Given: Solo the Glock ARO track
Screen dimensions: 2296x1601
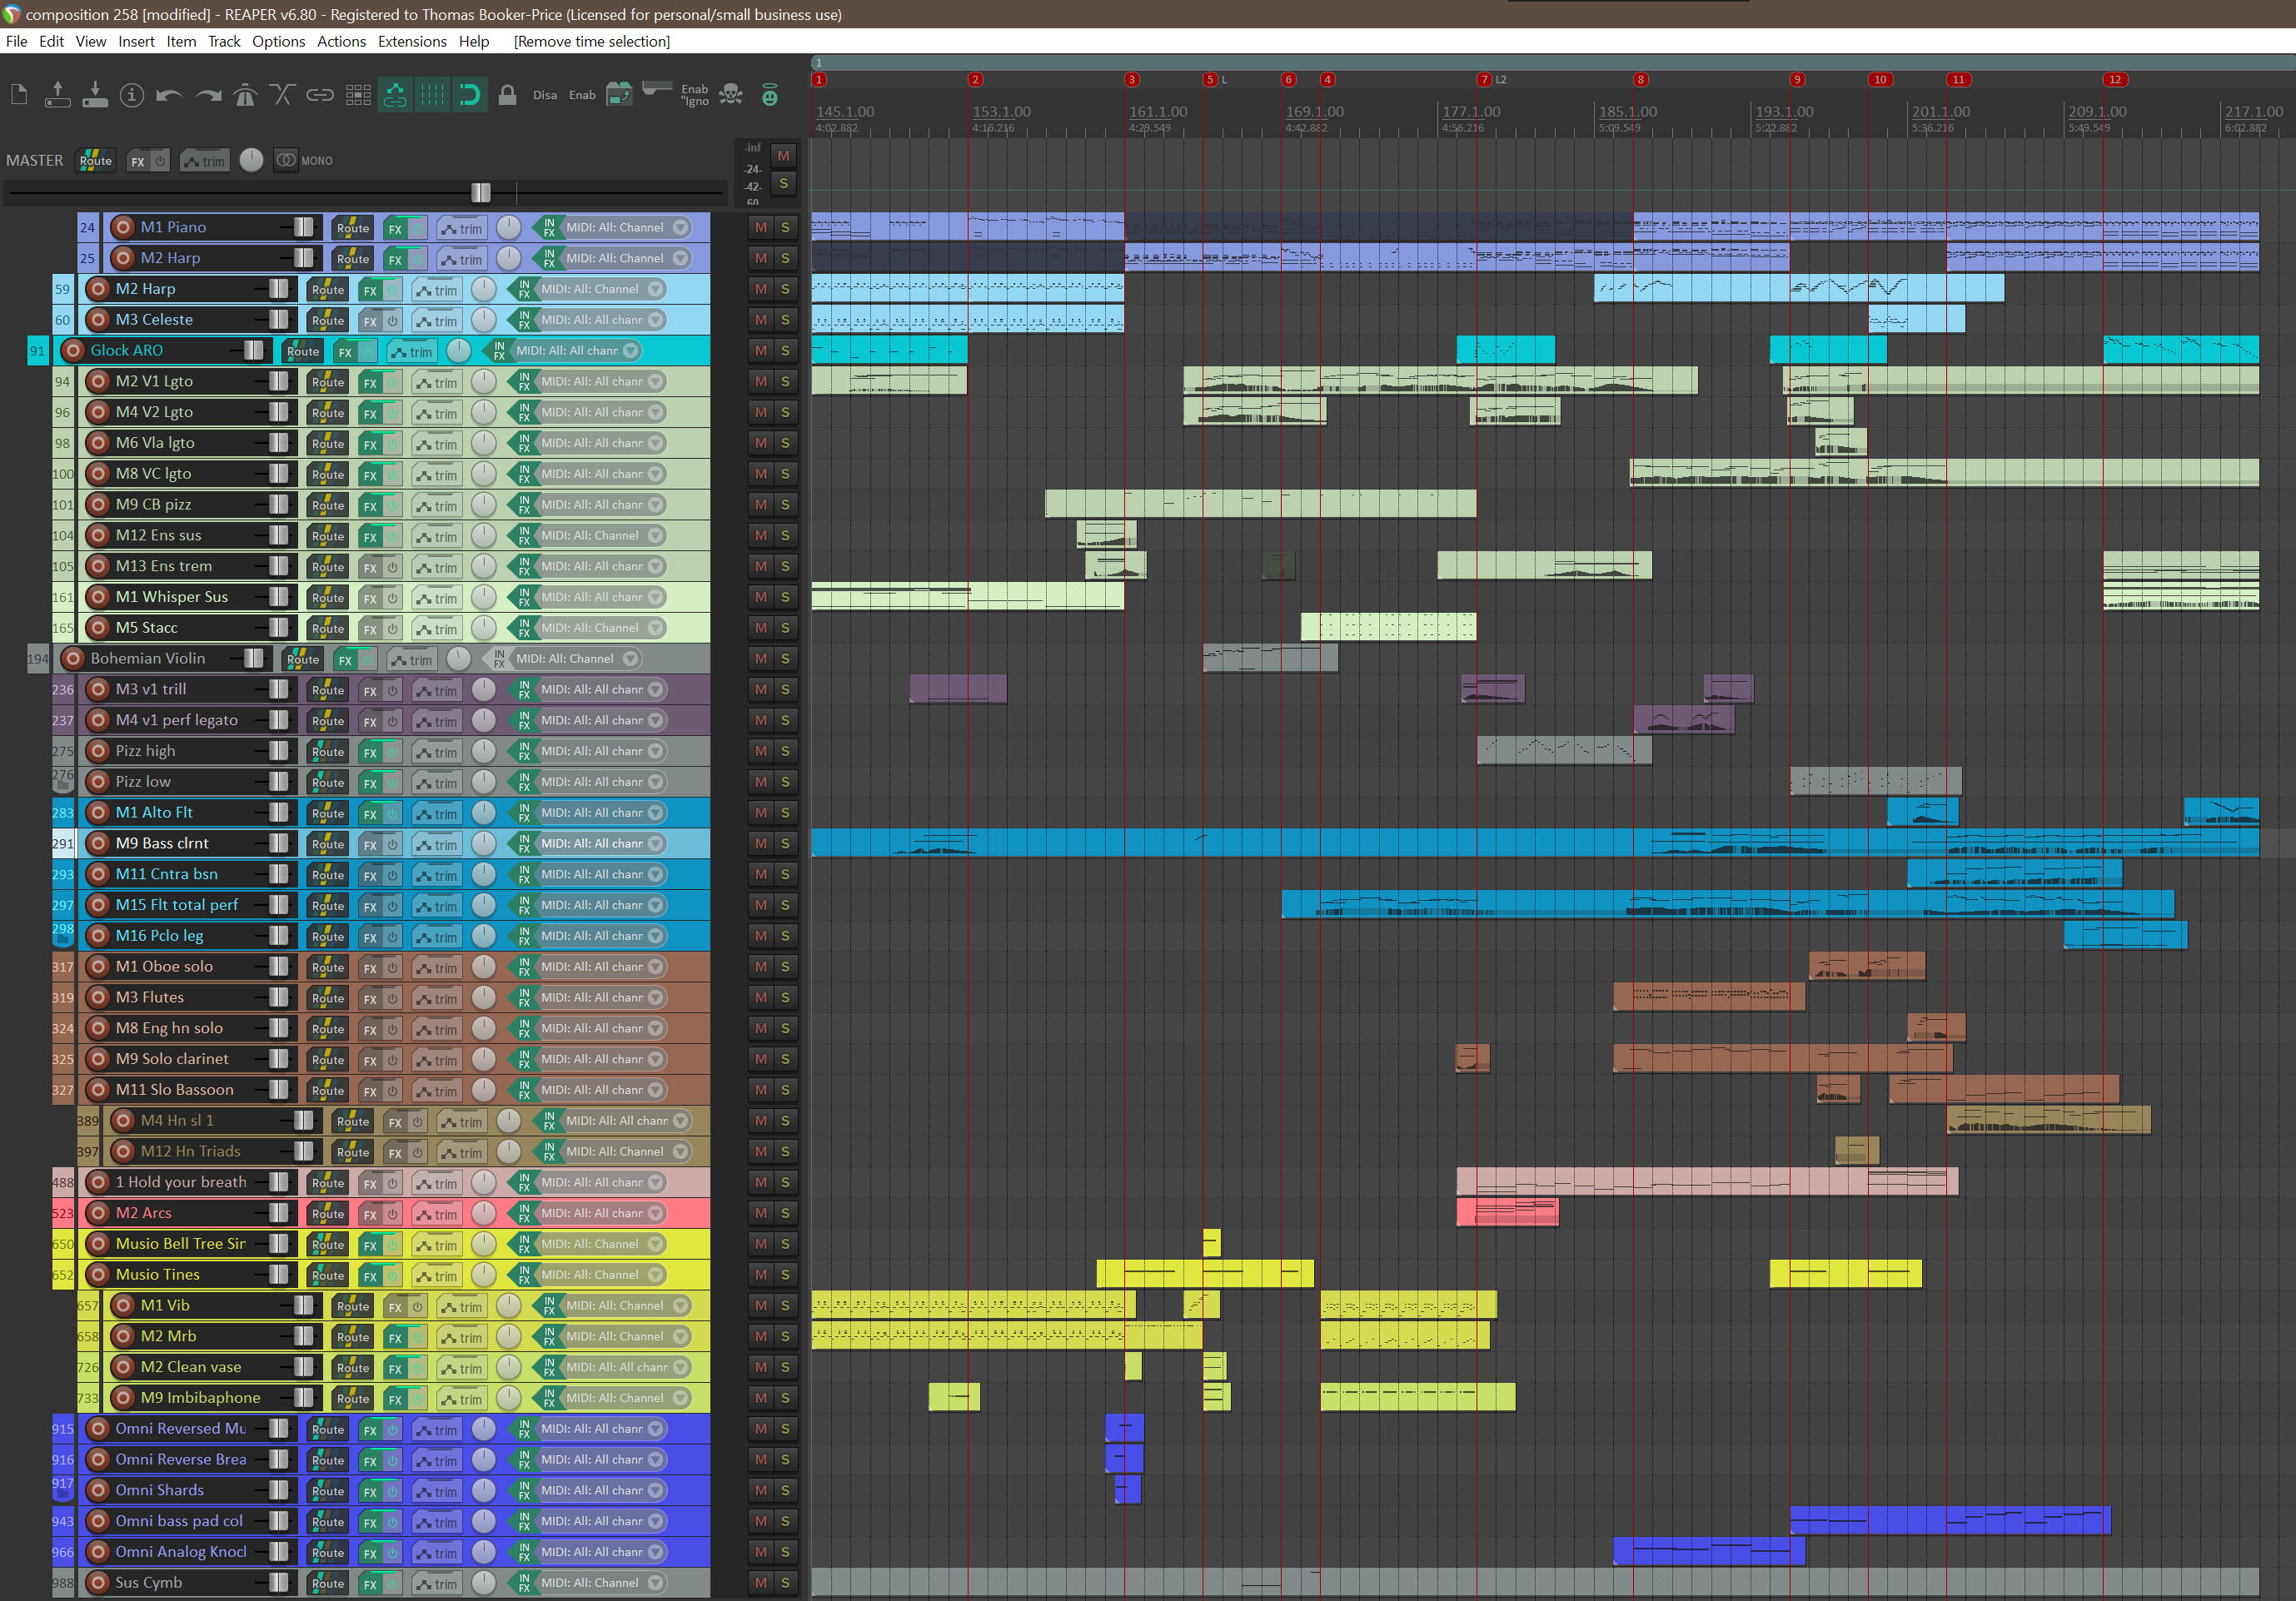Looking at the screenshot, I should [x=785, y=350].
